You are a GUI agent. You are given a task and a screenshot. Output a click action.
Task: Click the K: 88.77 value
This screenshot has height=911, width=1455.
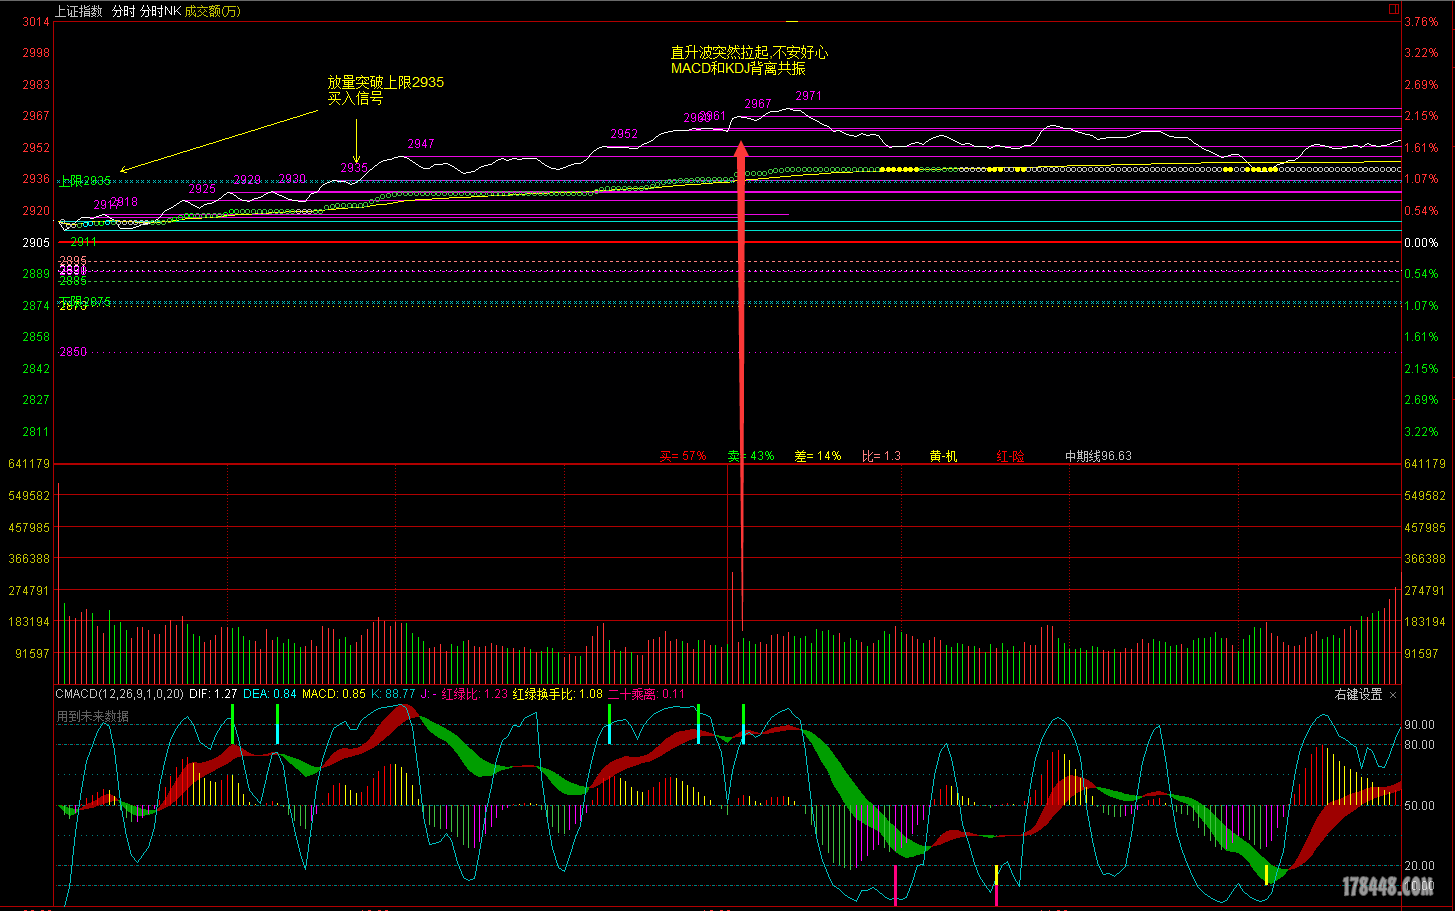[393, 694]
